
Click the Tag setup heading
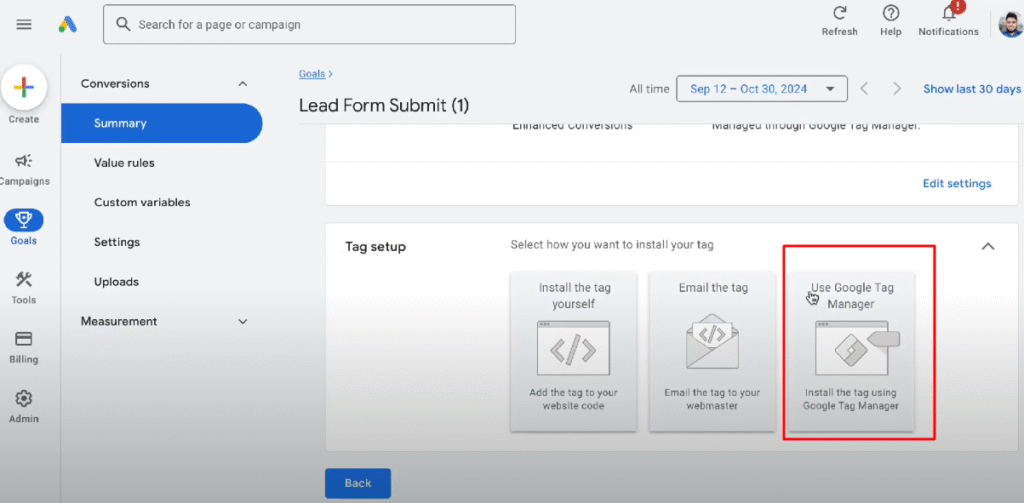376,248
